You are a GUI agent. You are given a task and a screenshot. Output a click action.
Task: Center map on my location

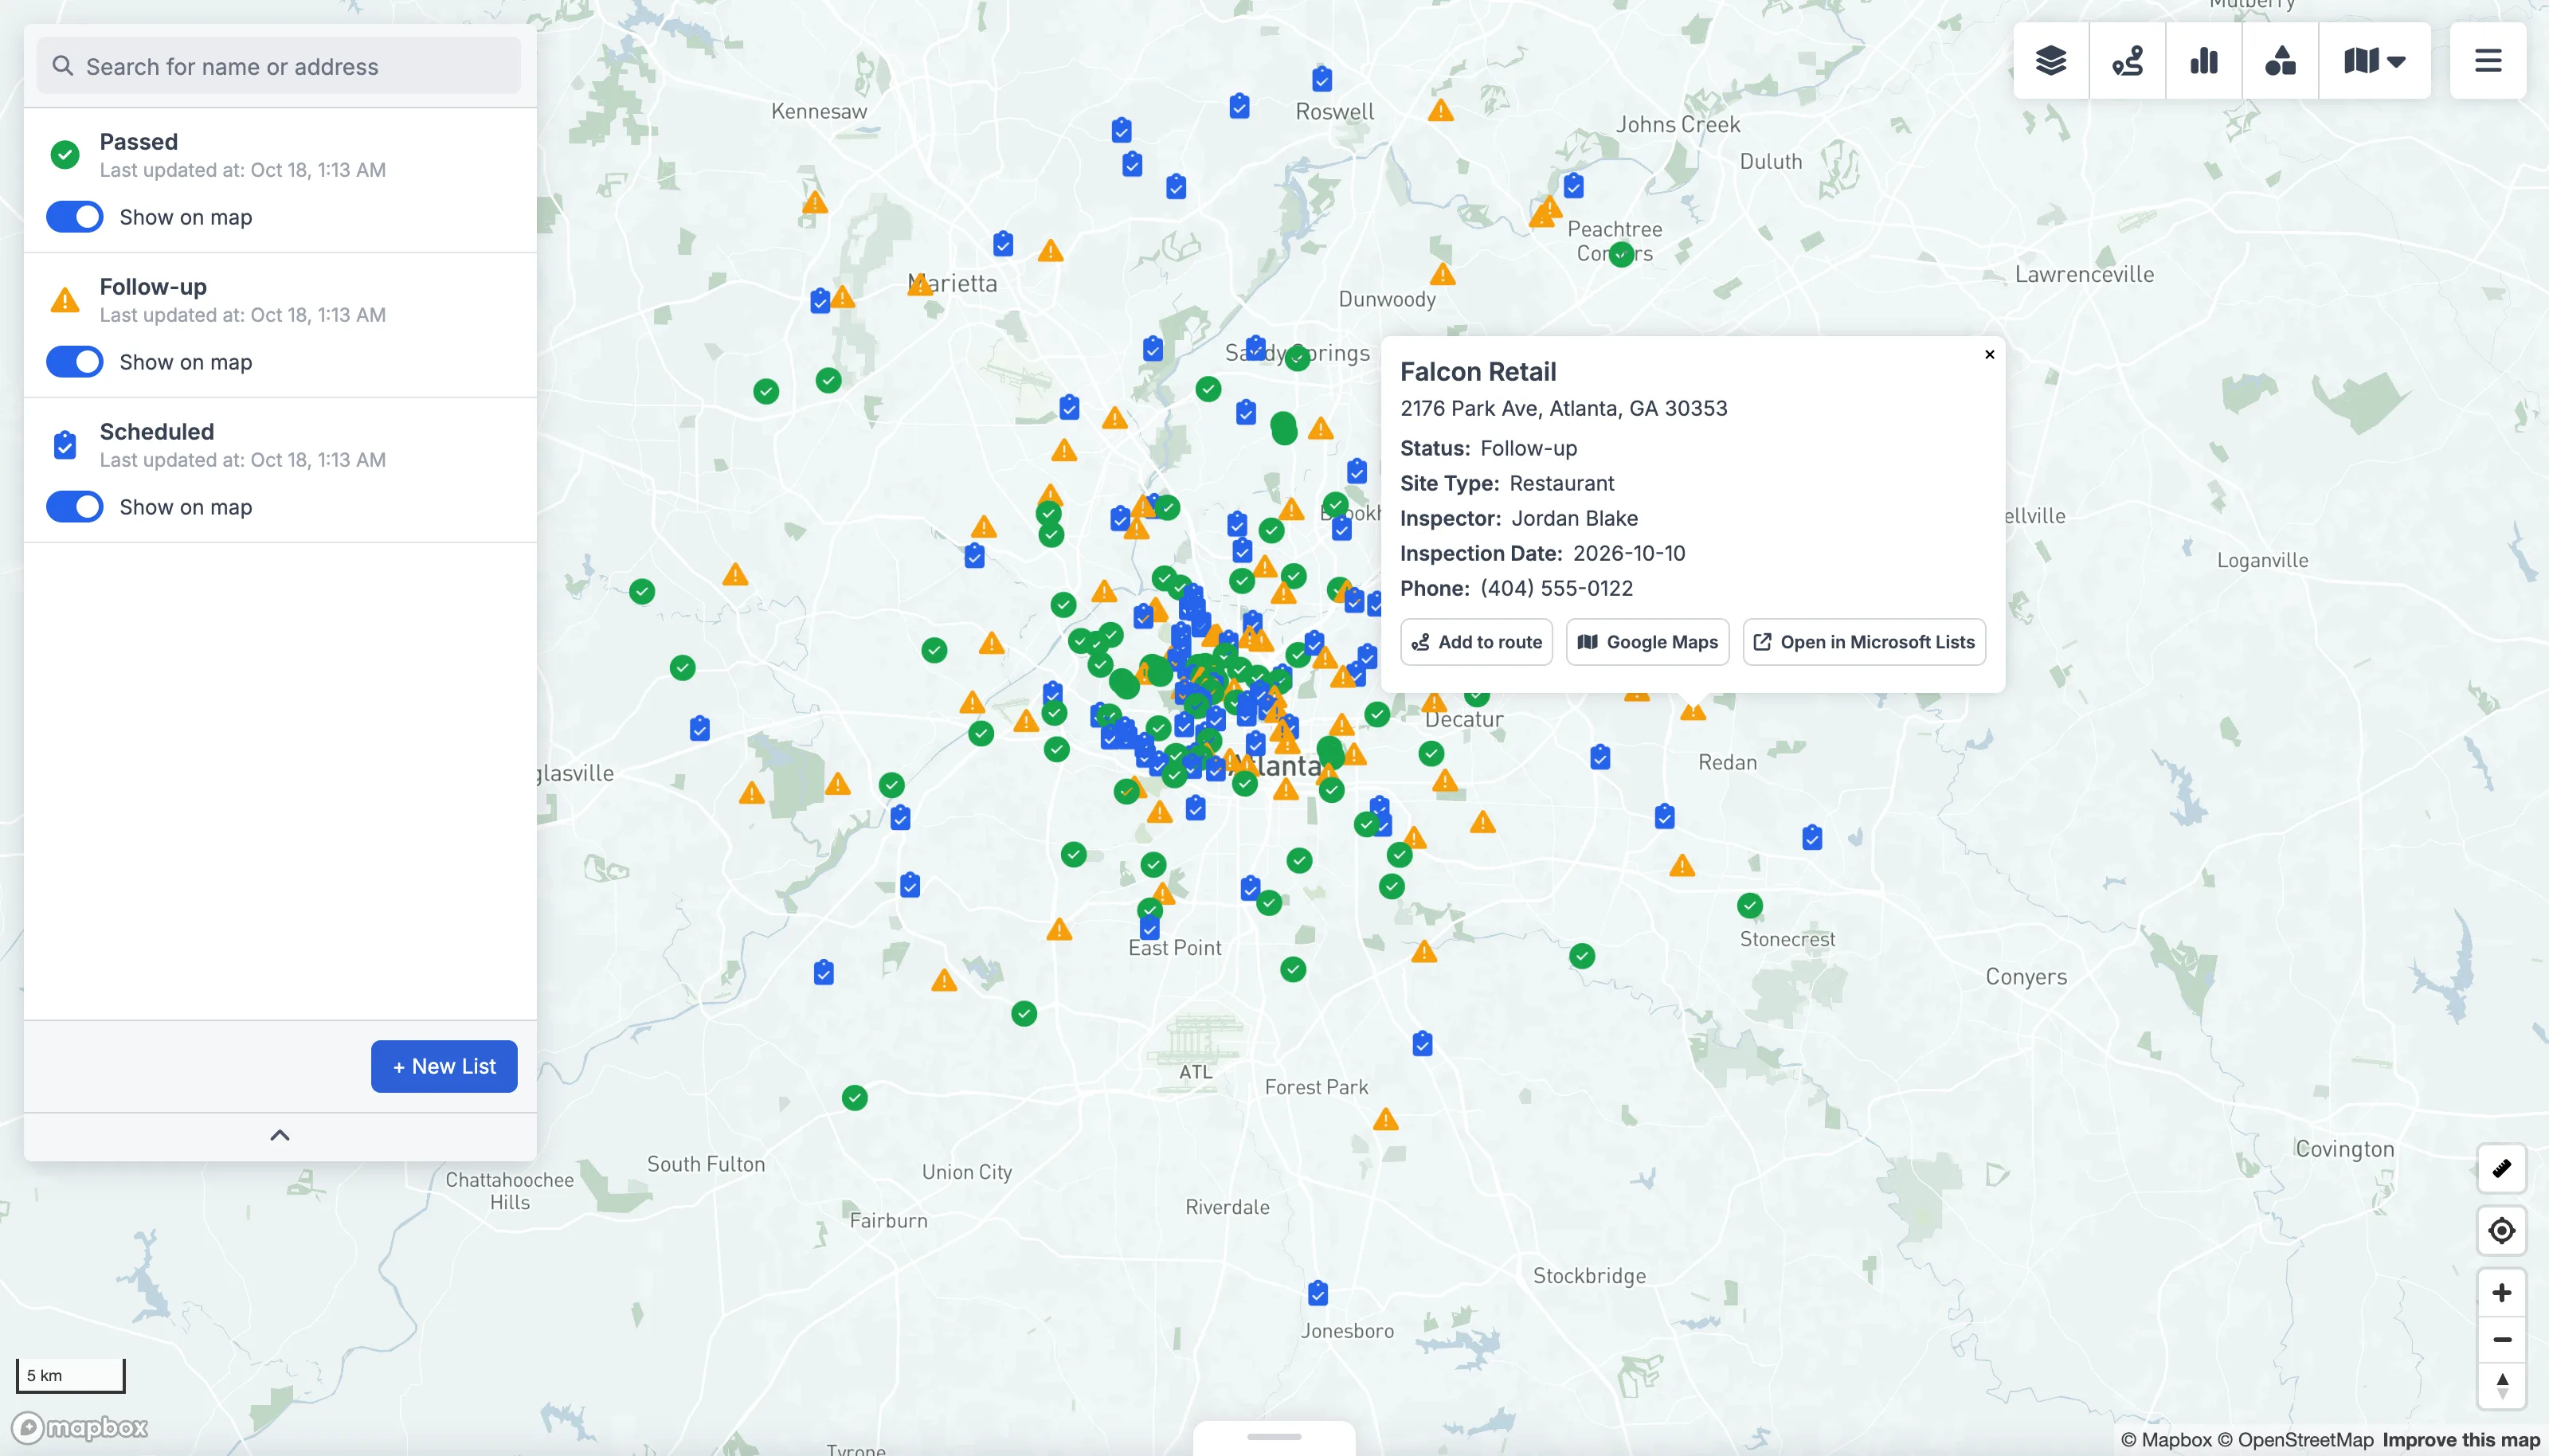[x=2501, y=1230]
